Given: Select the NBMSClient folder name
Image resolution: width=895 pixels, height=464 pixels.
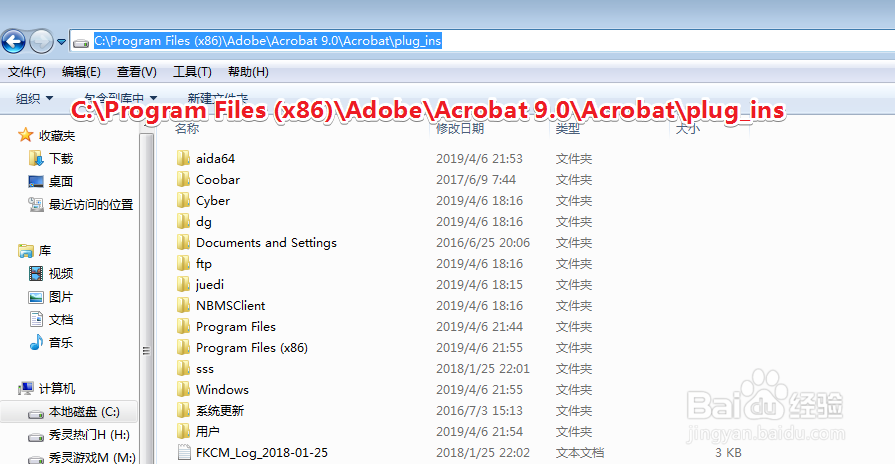Looking at the screenshot, I should click(231, 306).
